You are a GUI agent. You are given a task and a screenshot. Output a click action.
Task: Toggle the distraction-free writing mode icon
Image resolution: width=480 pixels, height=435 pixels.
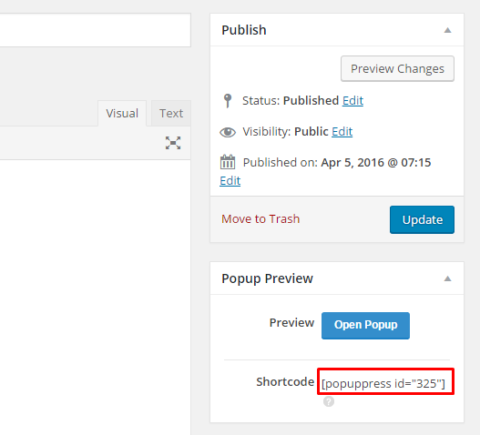[173, 143]
